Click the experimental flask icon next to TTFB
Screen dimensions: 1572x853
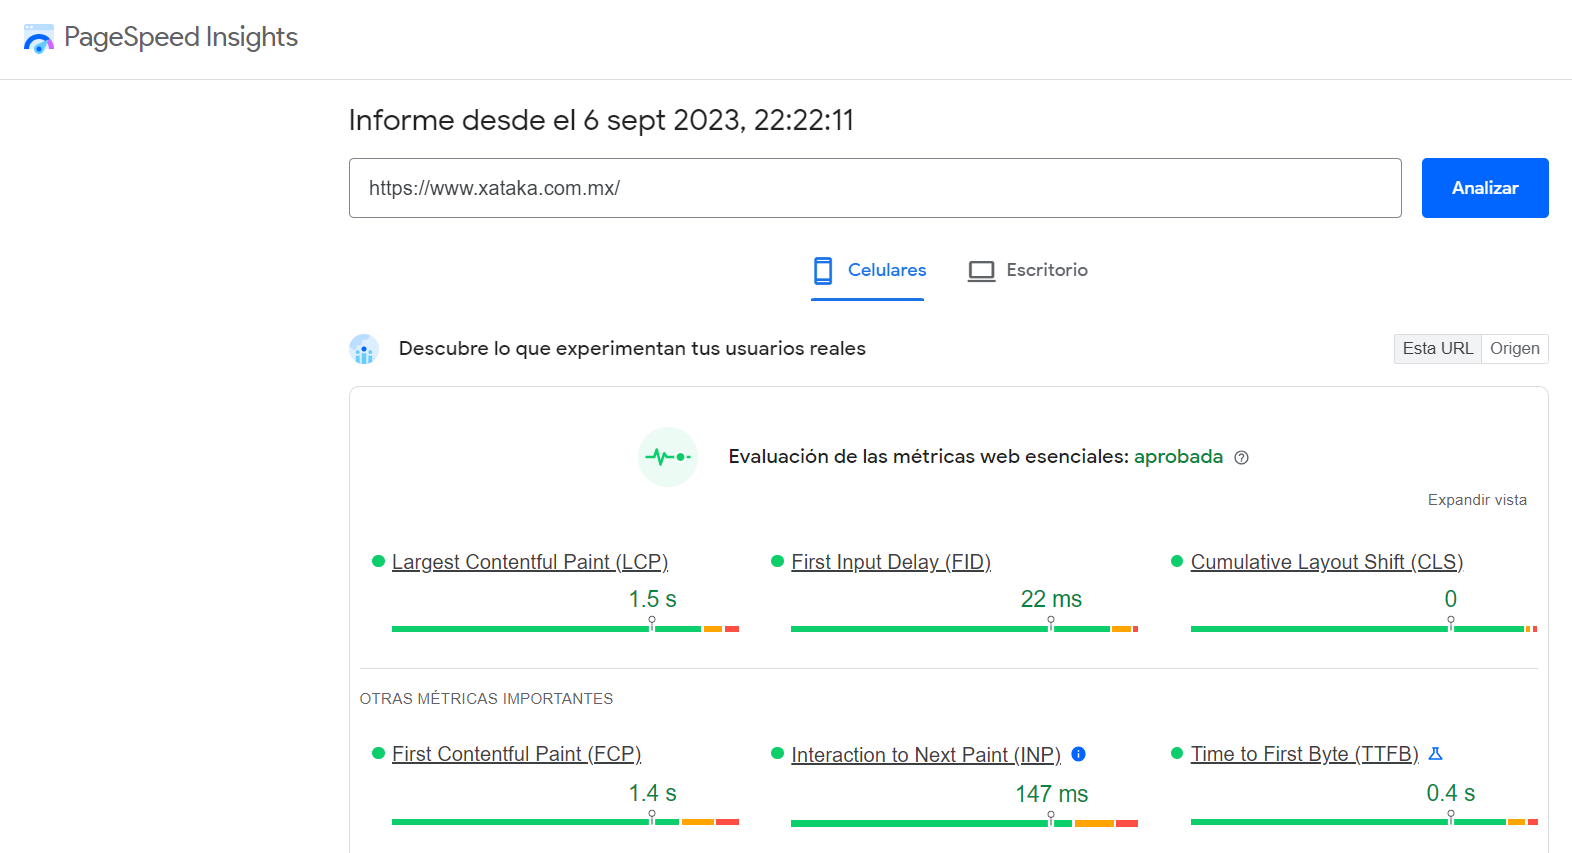[1436, 753]
